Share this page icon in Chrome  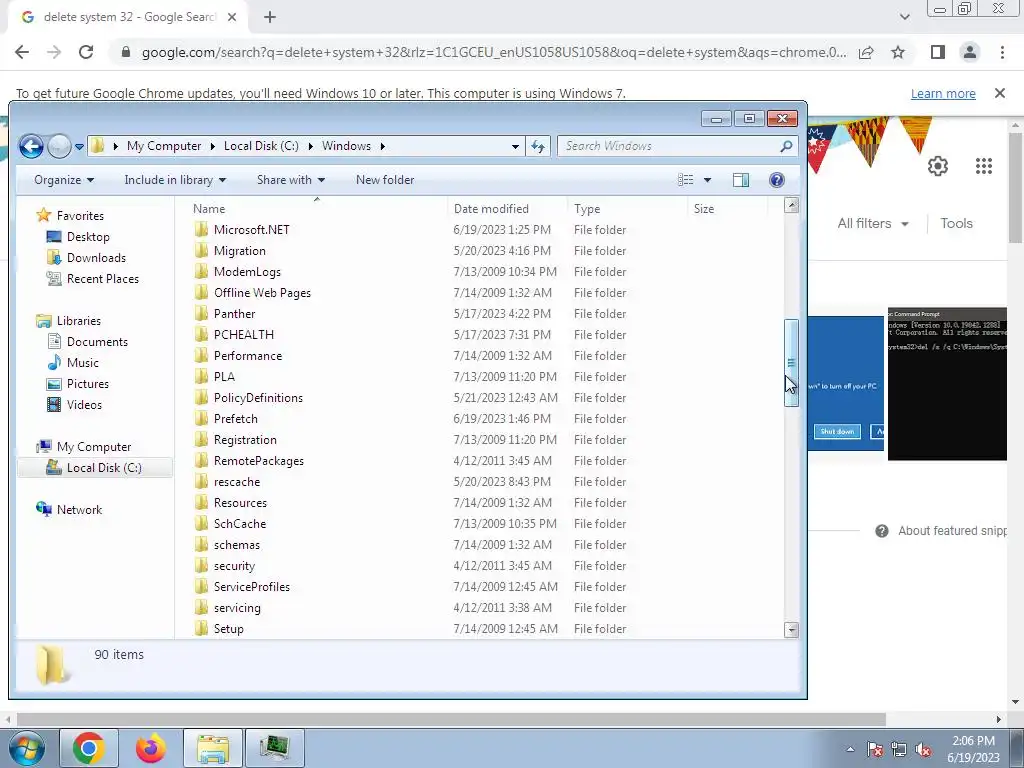tap(866, 52)
